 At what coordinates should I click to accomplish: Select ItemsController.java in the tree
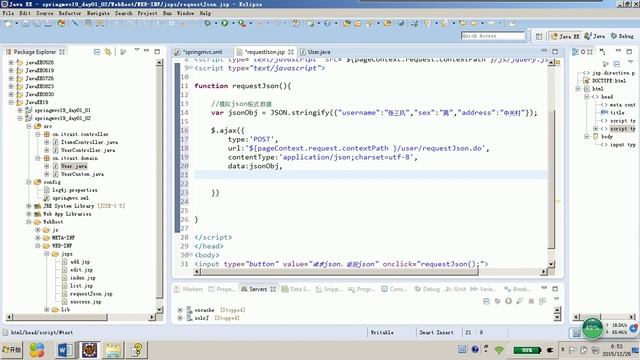(x=89, y=142)
